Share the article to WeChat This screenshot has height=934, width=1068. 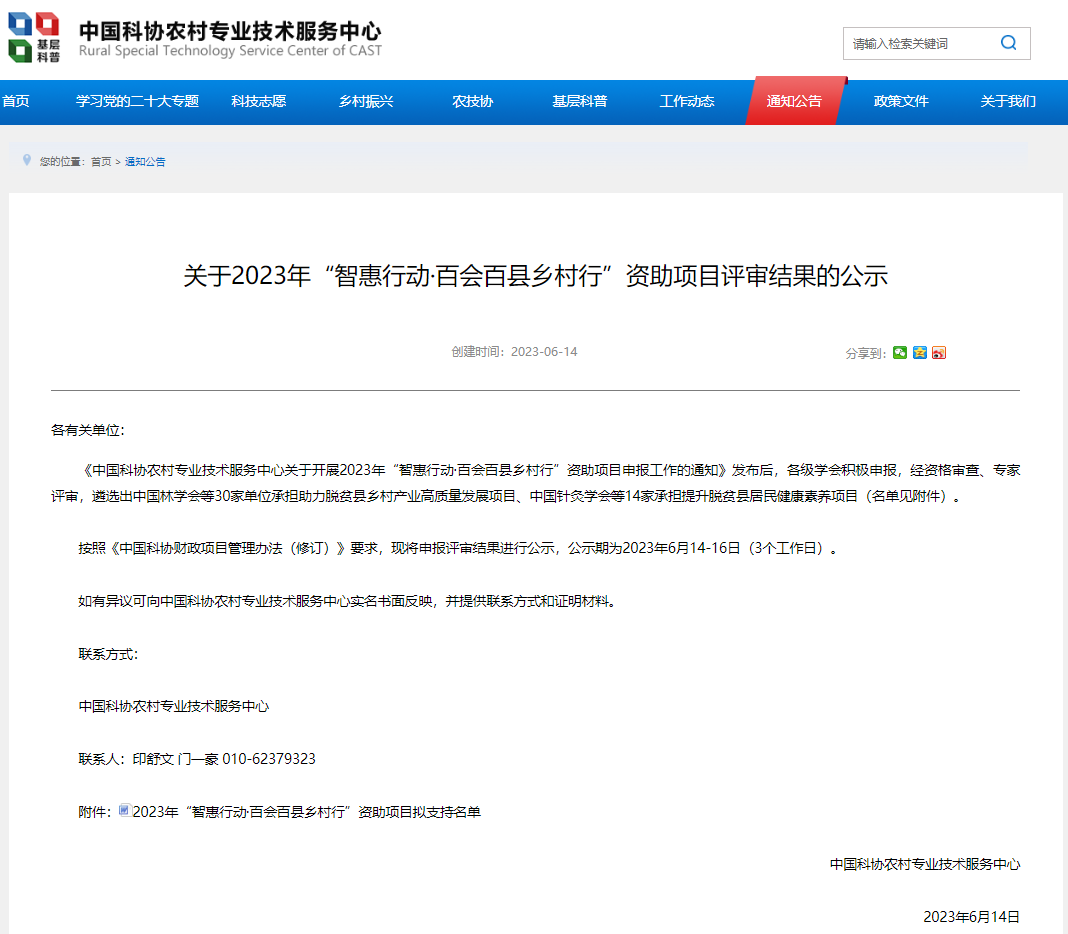click(x=900, y=353)
